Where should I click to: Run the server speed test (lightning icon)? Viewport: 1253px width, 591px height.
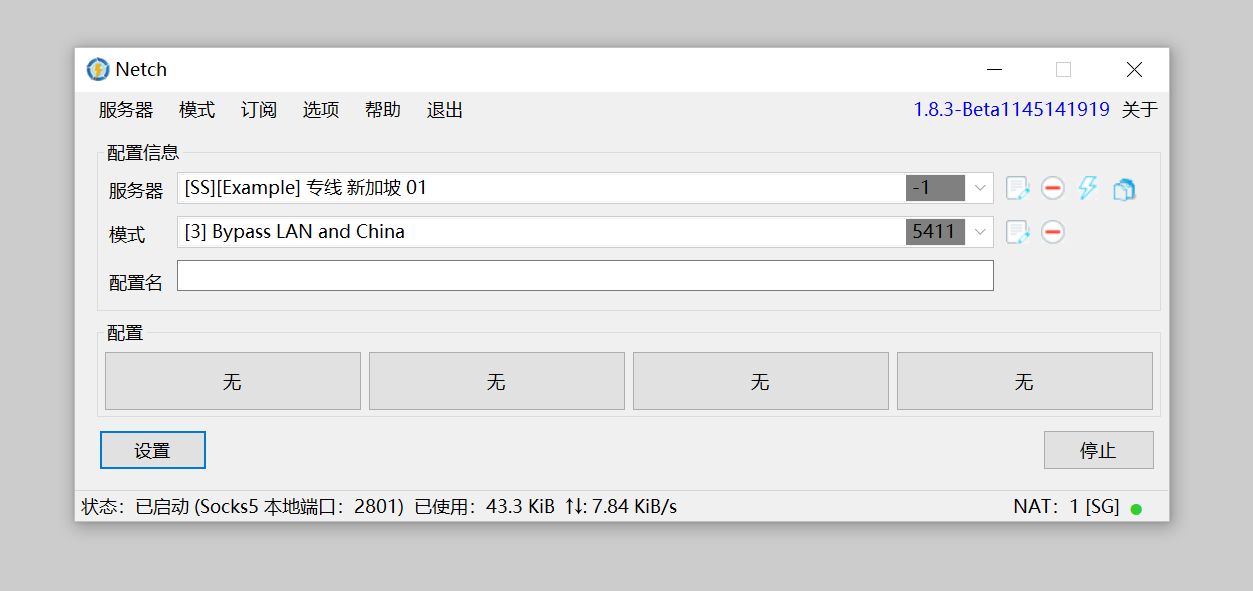point(1088,188)
